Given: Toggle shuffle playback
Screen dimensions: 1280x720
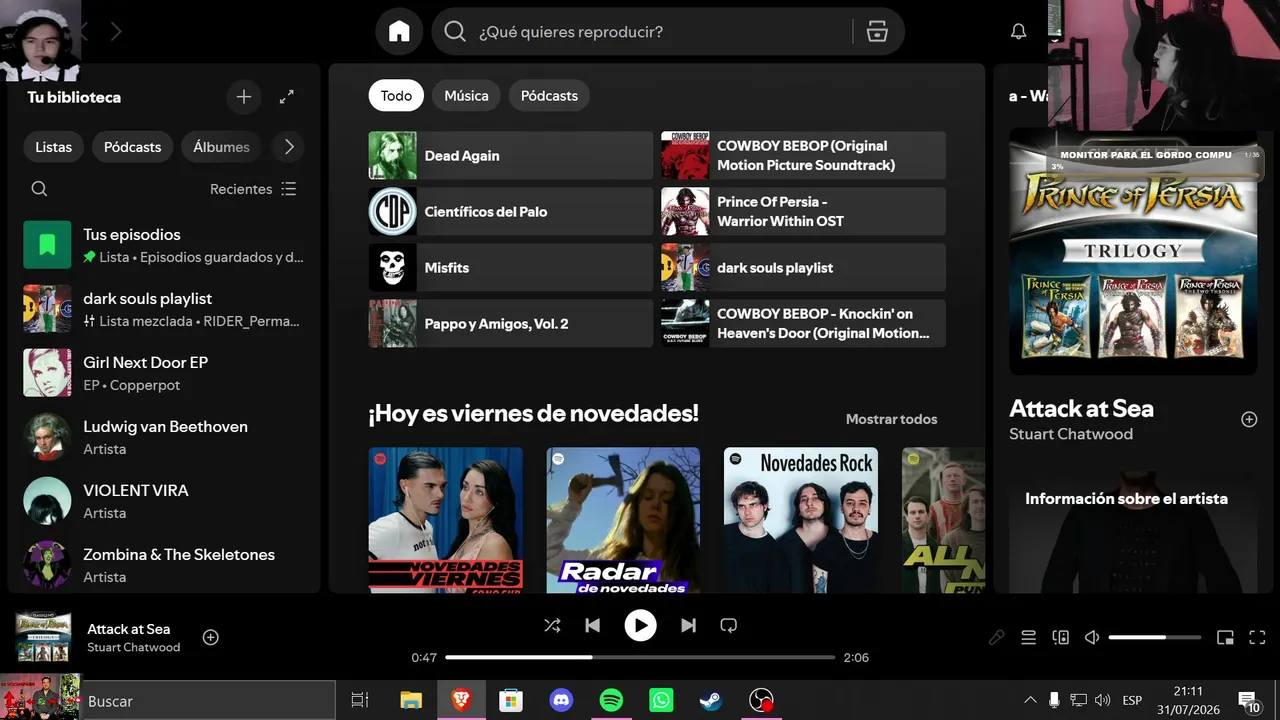Looking at the screenshot, I should tap(552, 626).
